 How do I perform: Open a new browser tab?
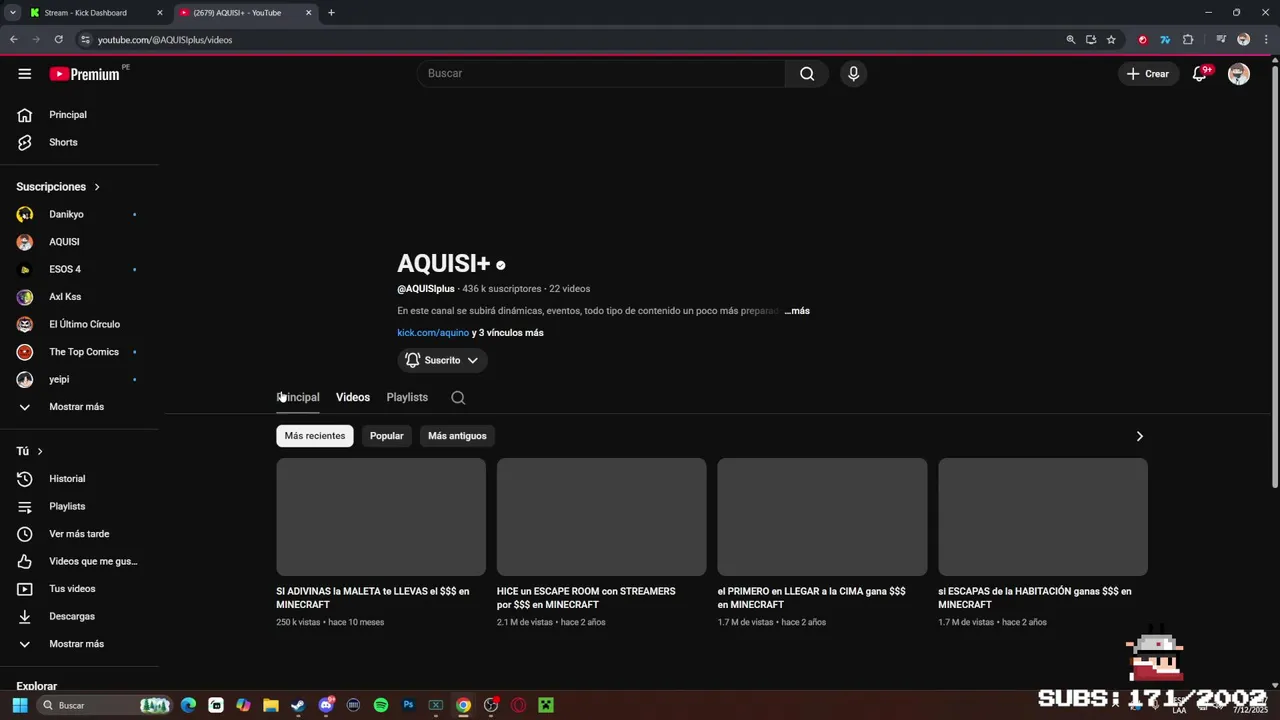coord(331,13)
